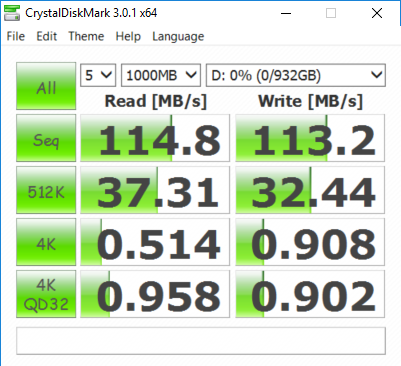This screenshot has height=366, width=401.
Task: Minimize the CrystalDiskMark window
Action: tap(286, 13)
